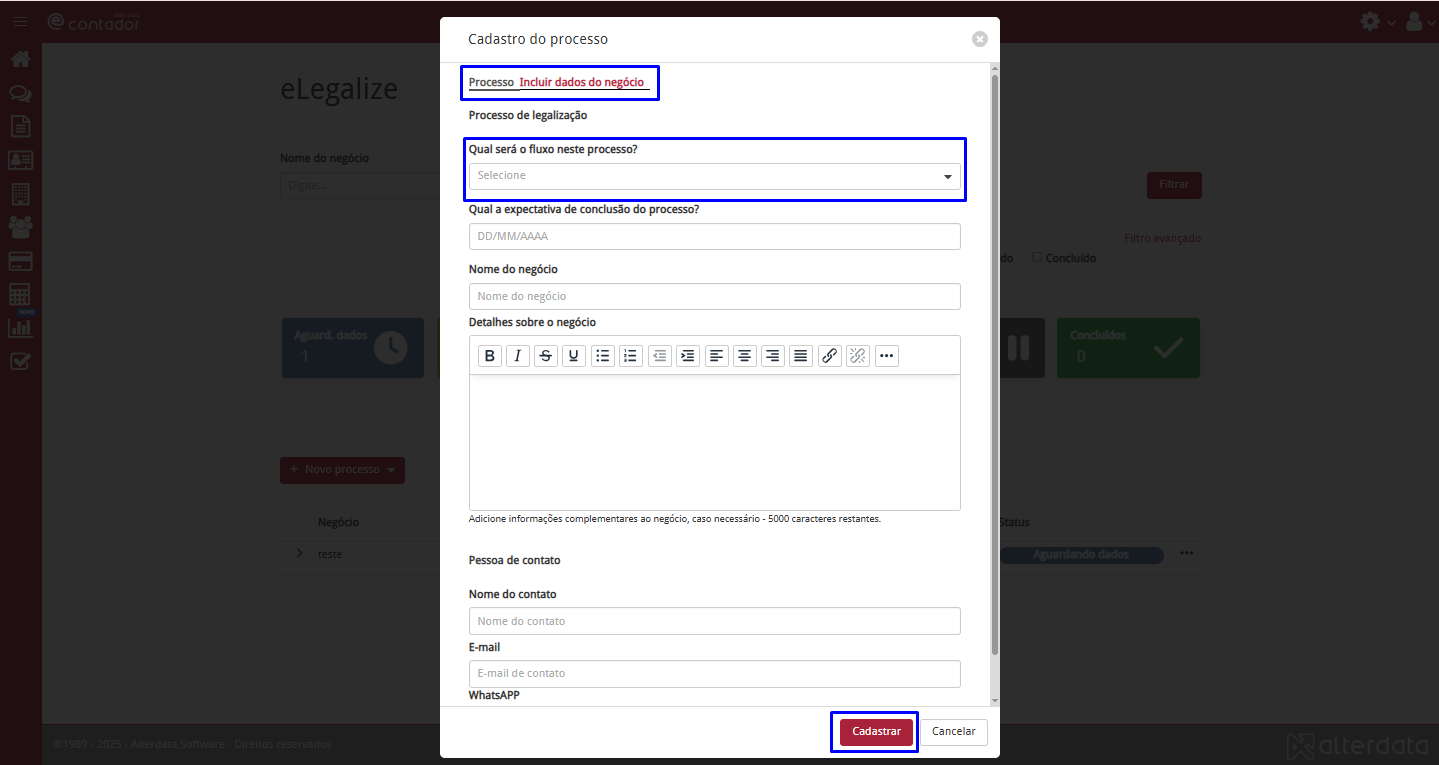Click the Cadastrar button
Screen dimensions: 1439x765
coord(876,732)
